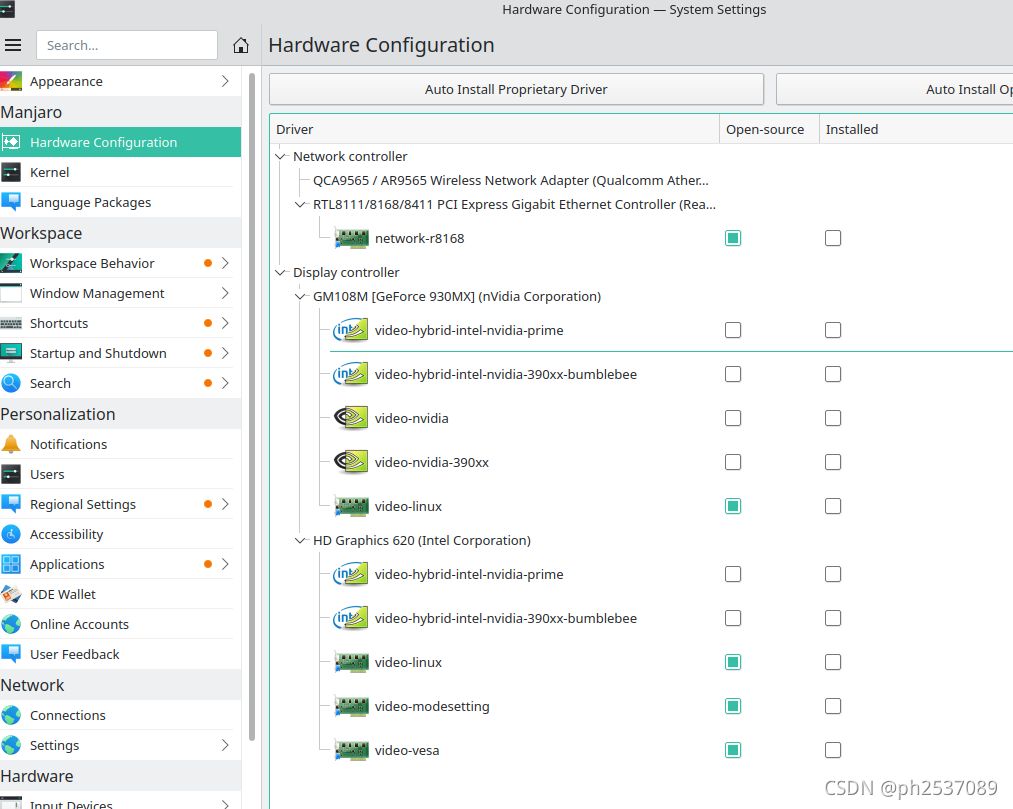Open the KDE Wallet settings page

pos(120,594)
